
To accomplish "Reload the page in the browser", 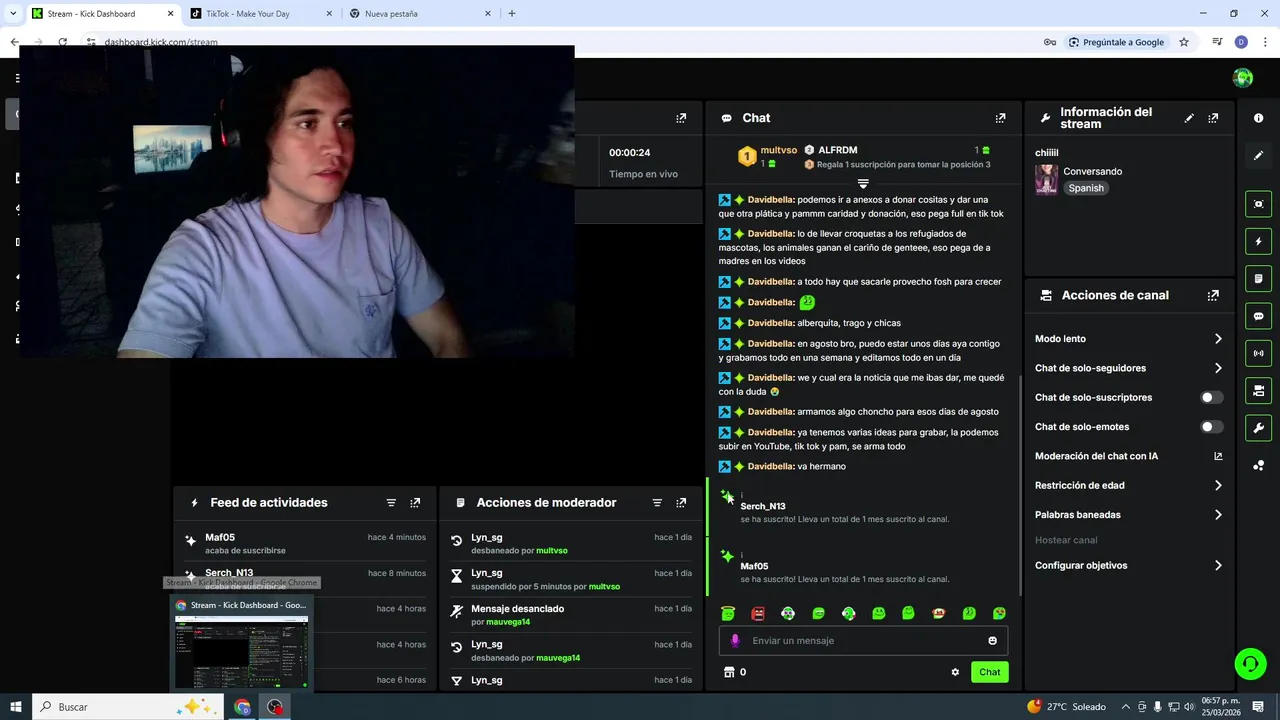I will (62, 42).
